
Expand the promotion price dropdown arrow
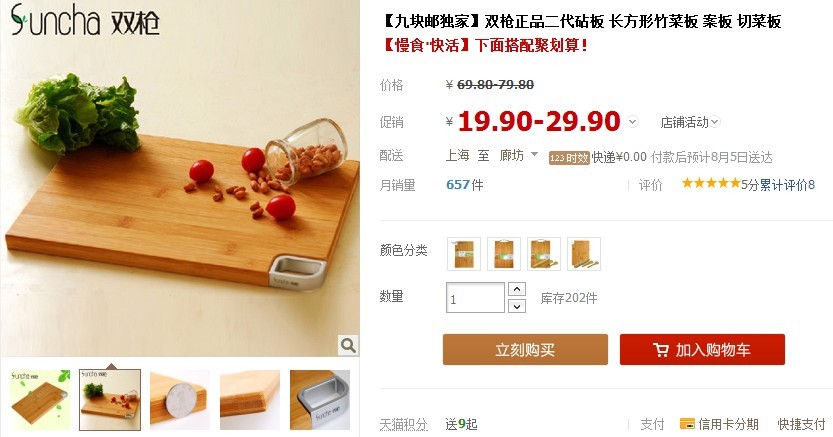pos(632,122)
